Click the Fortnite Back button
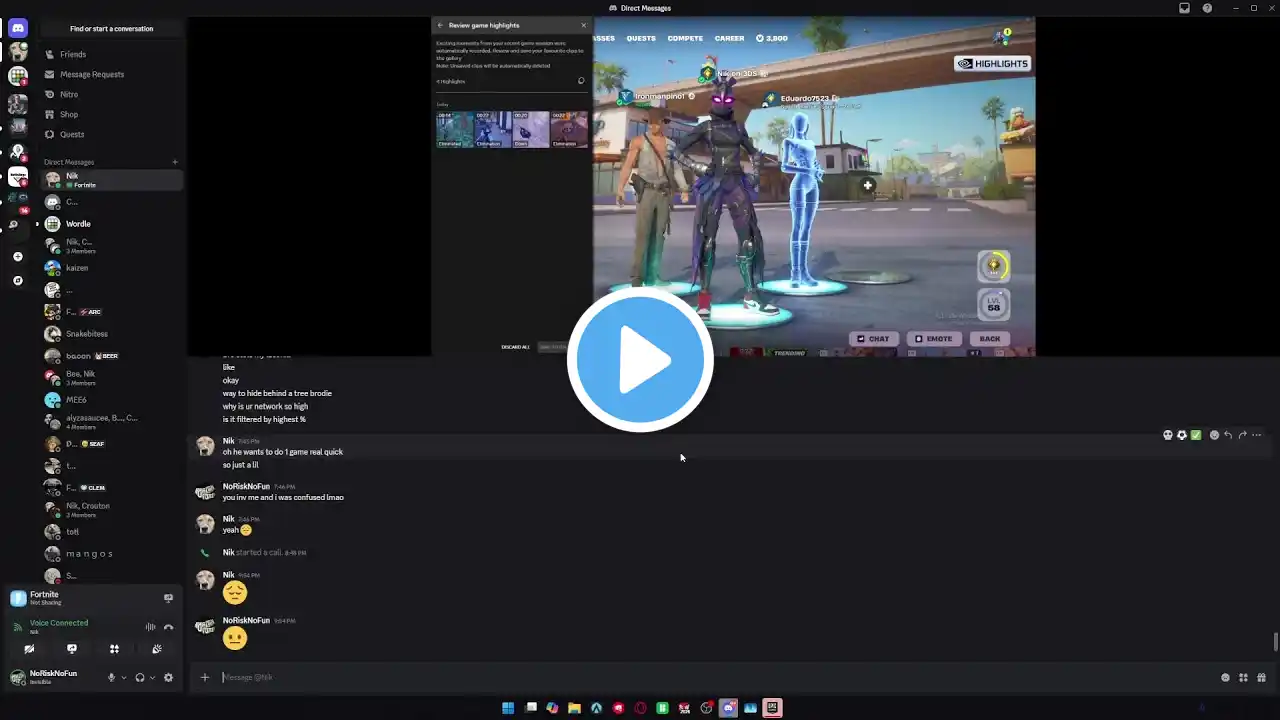The height and width of the screenshot is (720, 1280). pos(990,338)
